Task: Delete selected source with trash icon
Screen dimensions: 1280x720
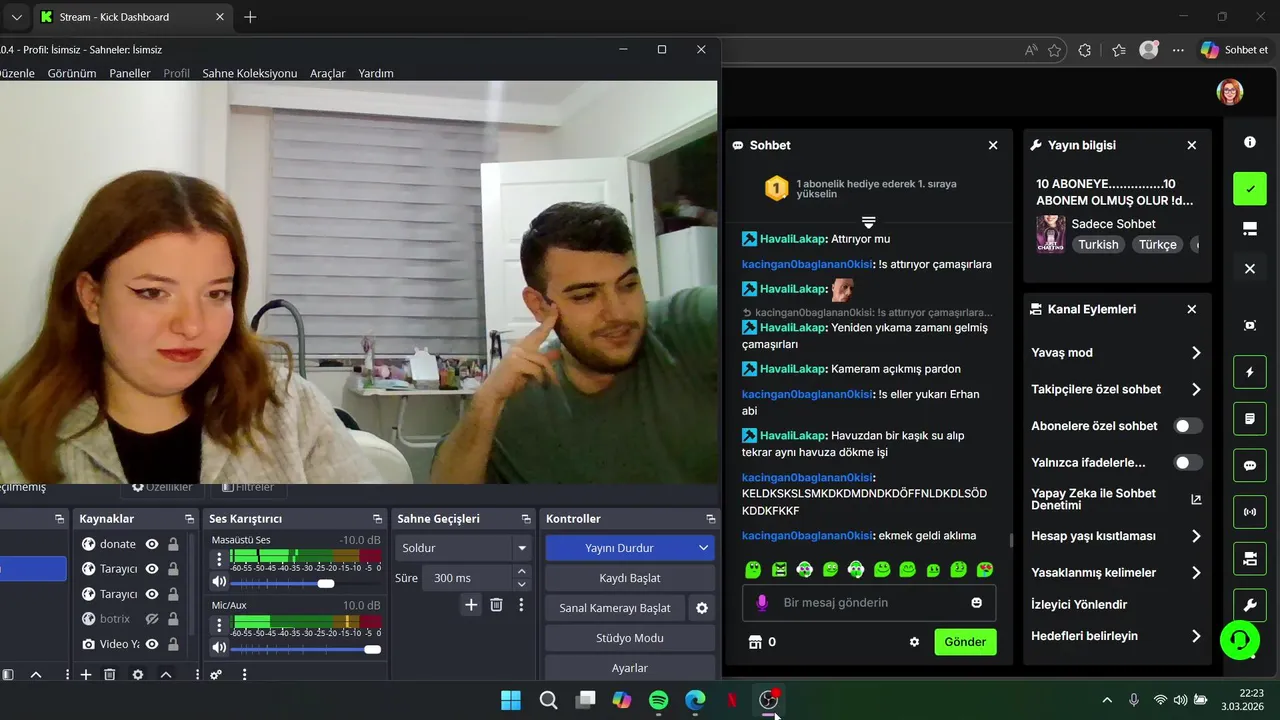Action: (x=110, y=675)
